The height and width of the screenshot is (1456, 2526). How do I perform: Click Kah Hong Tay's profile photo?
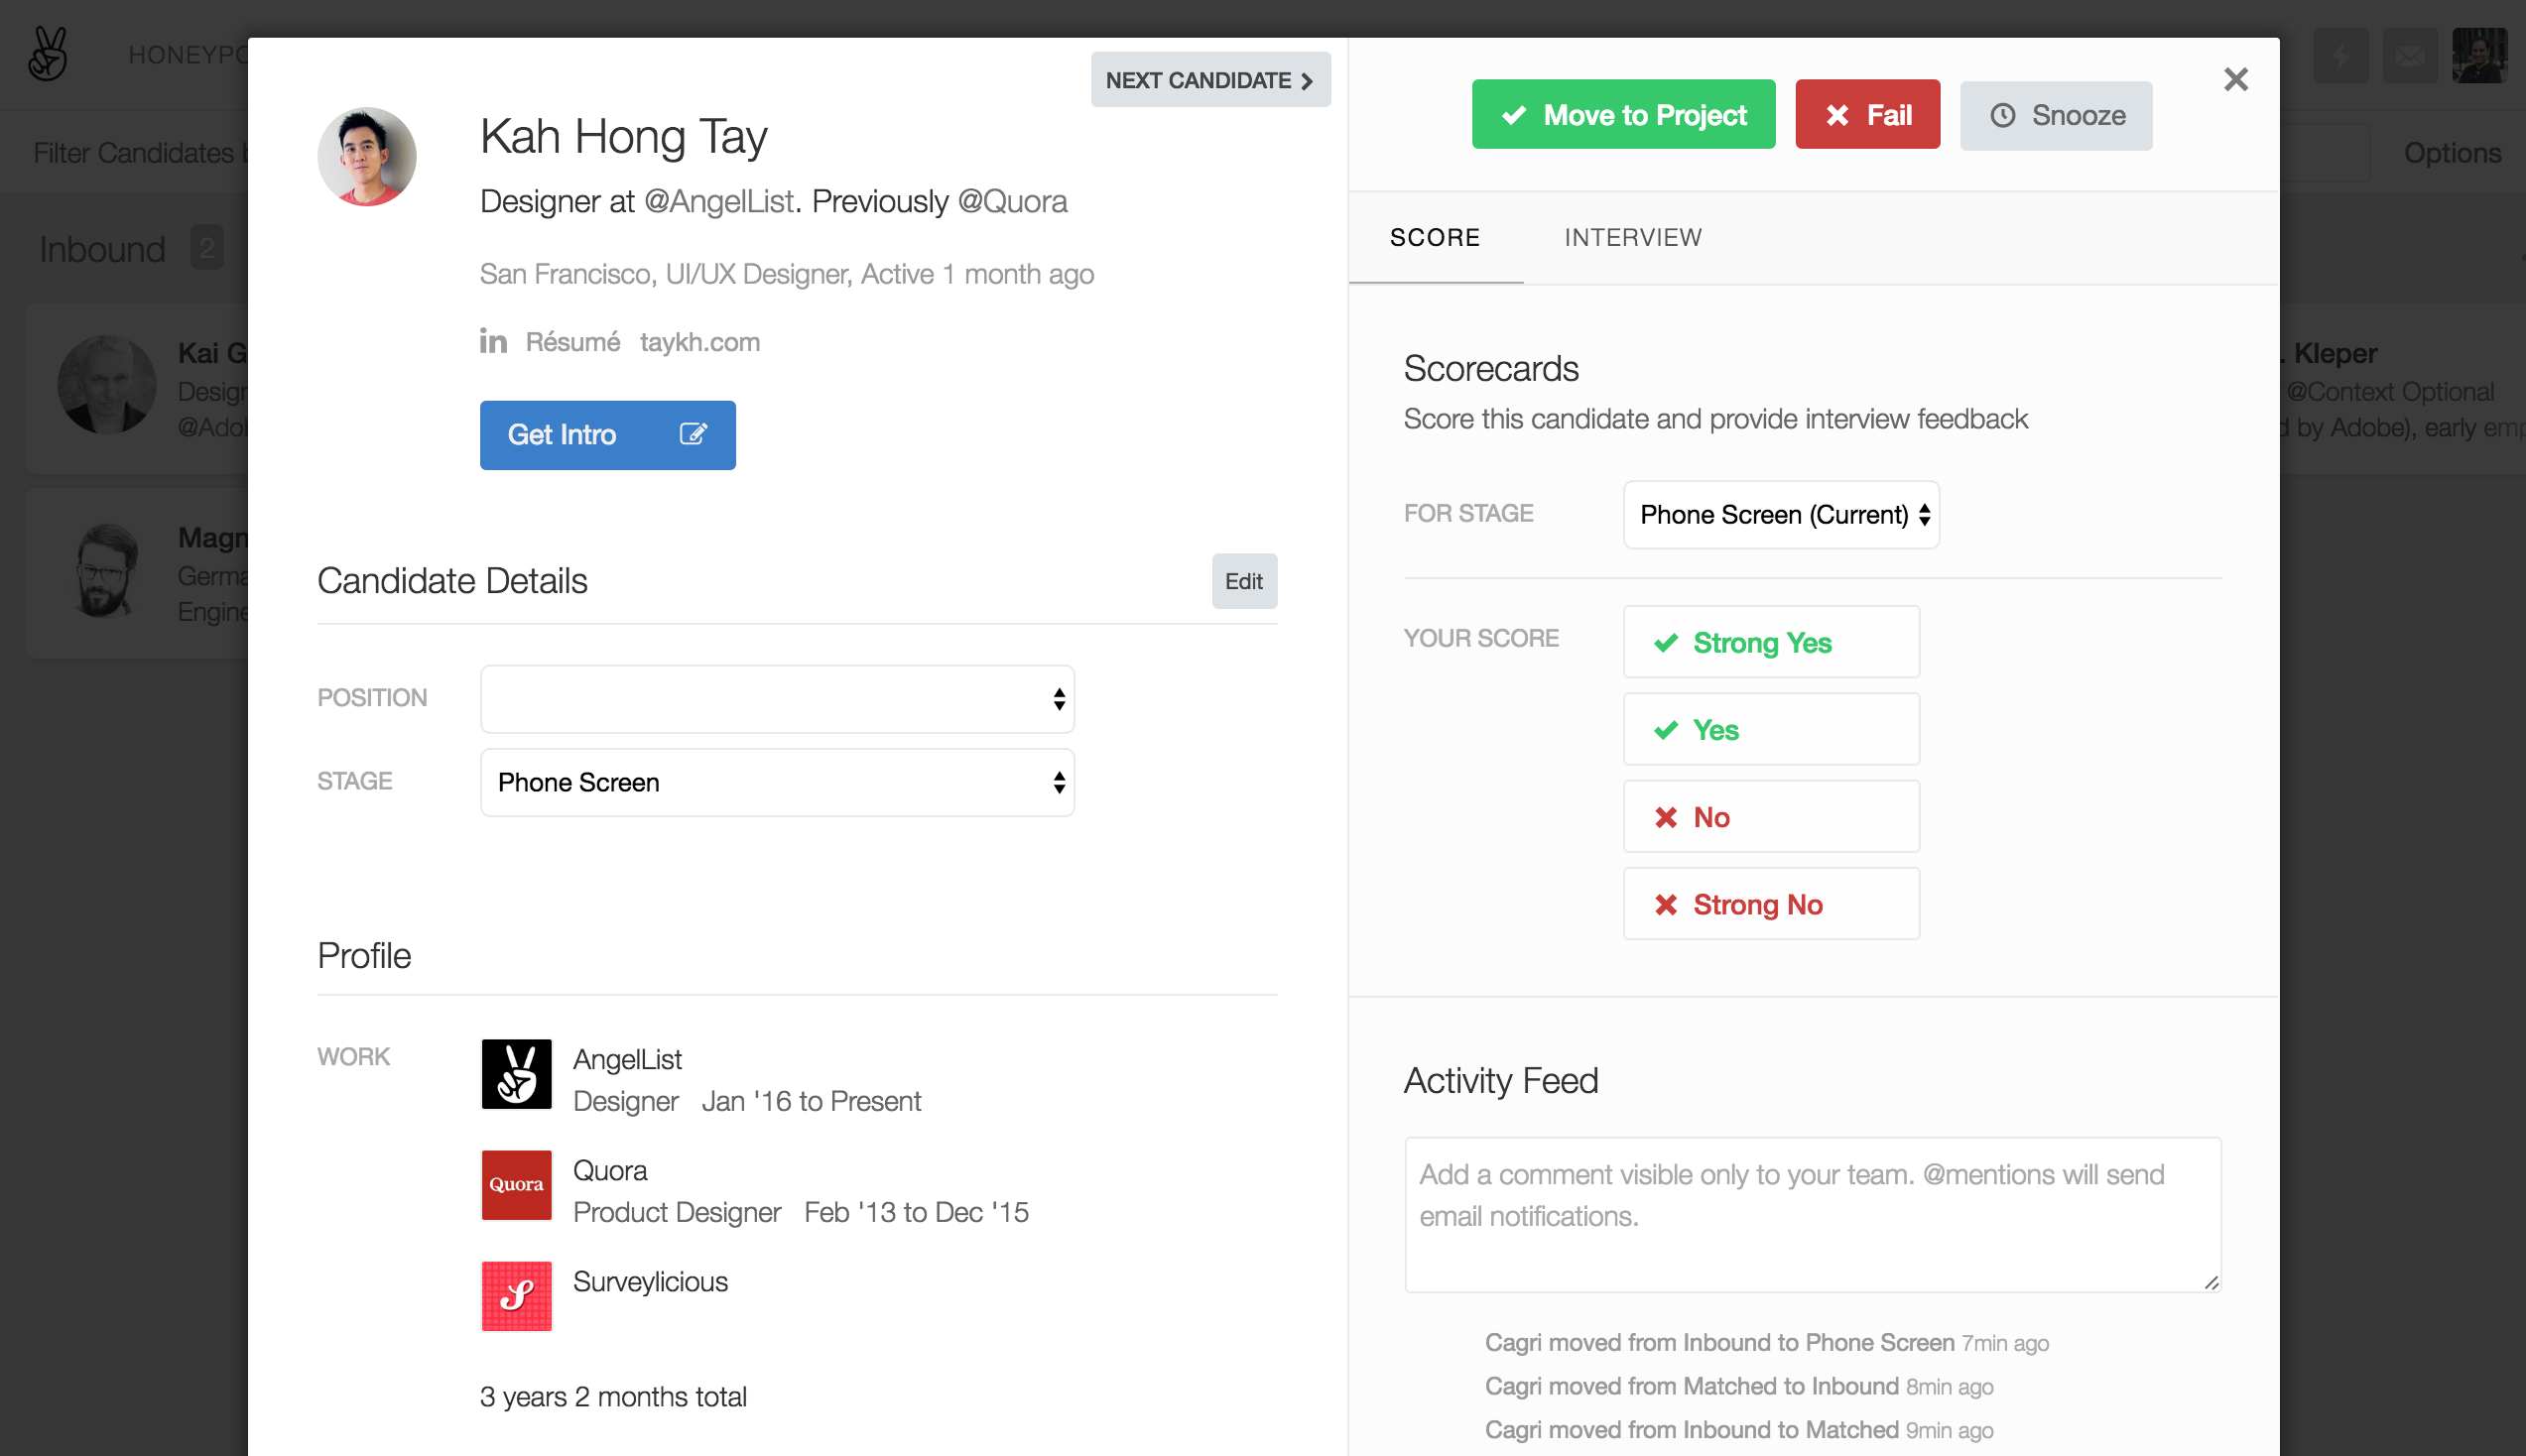[367, 157]
